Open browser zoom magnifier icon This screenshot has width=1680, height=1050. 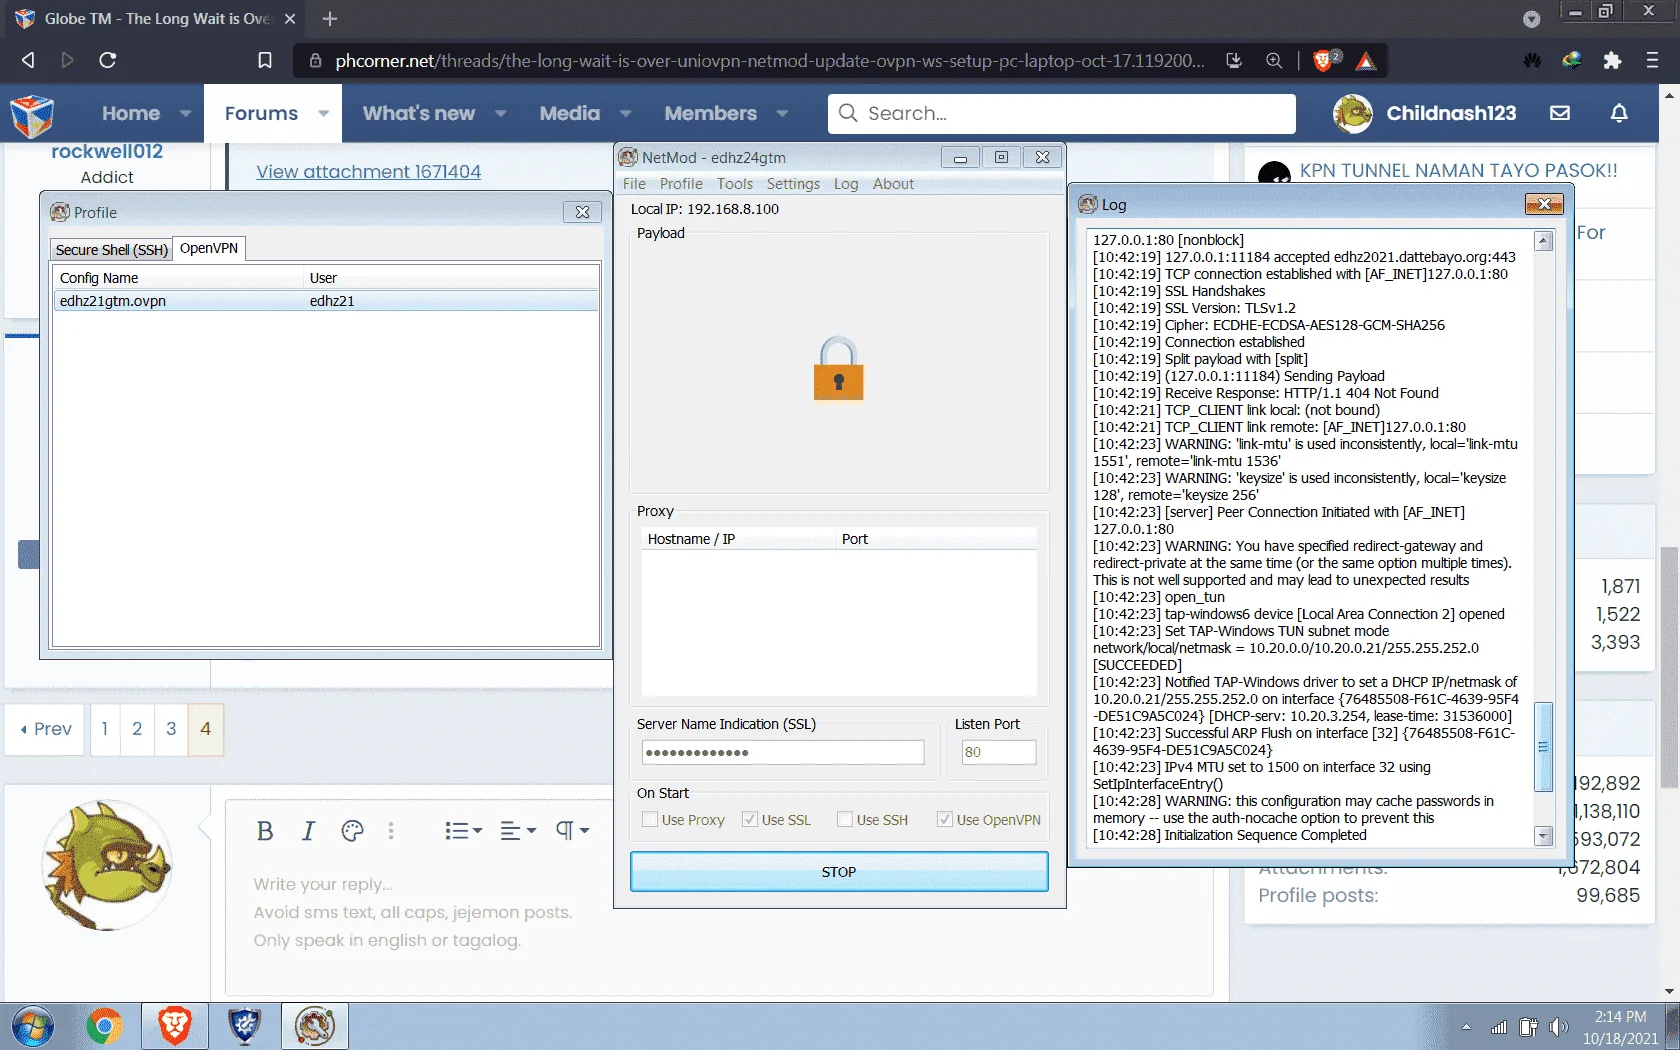pos(1274,60)
